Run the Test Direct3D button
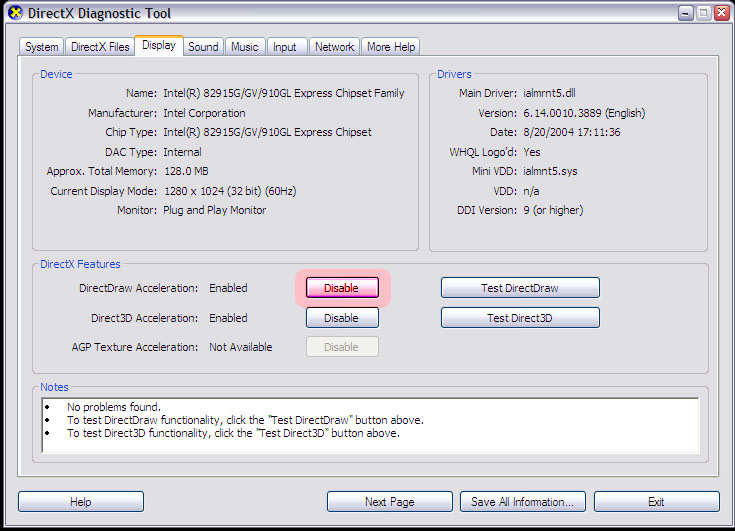The height and width of the screenshot is (531, 735). click(520, 318)
